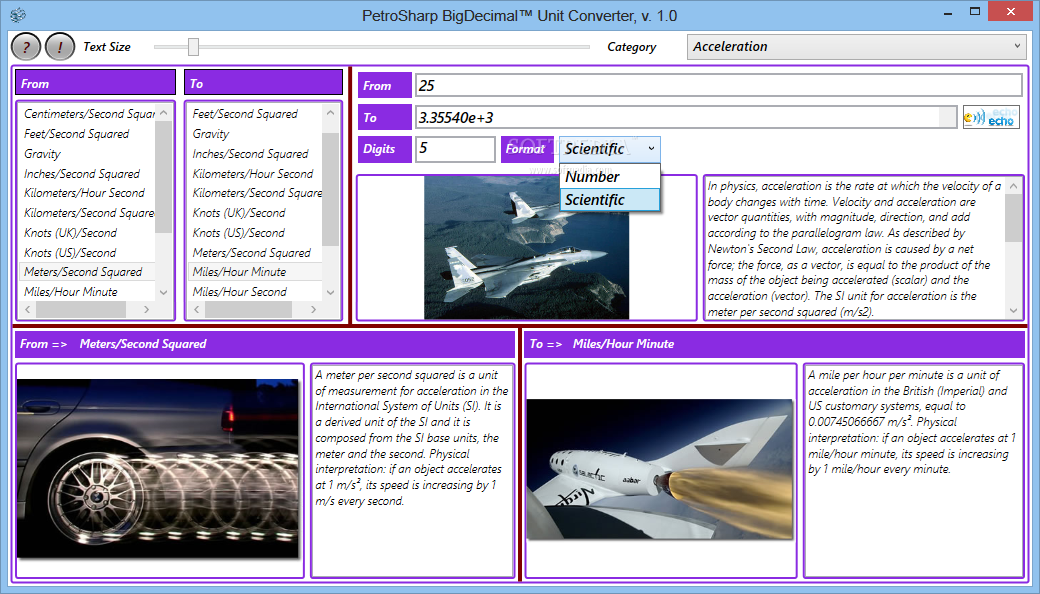
Task: Click To list scroll up arrow
Action: 330,113
